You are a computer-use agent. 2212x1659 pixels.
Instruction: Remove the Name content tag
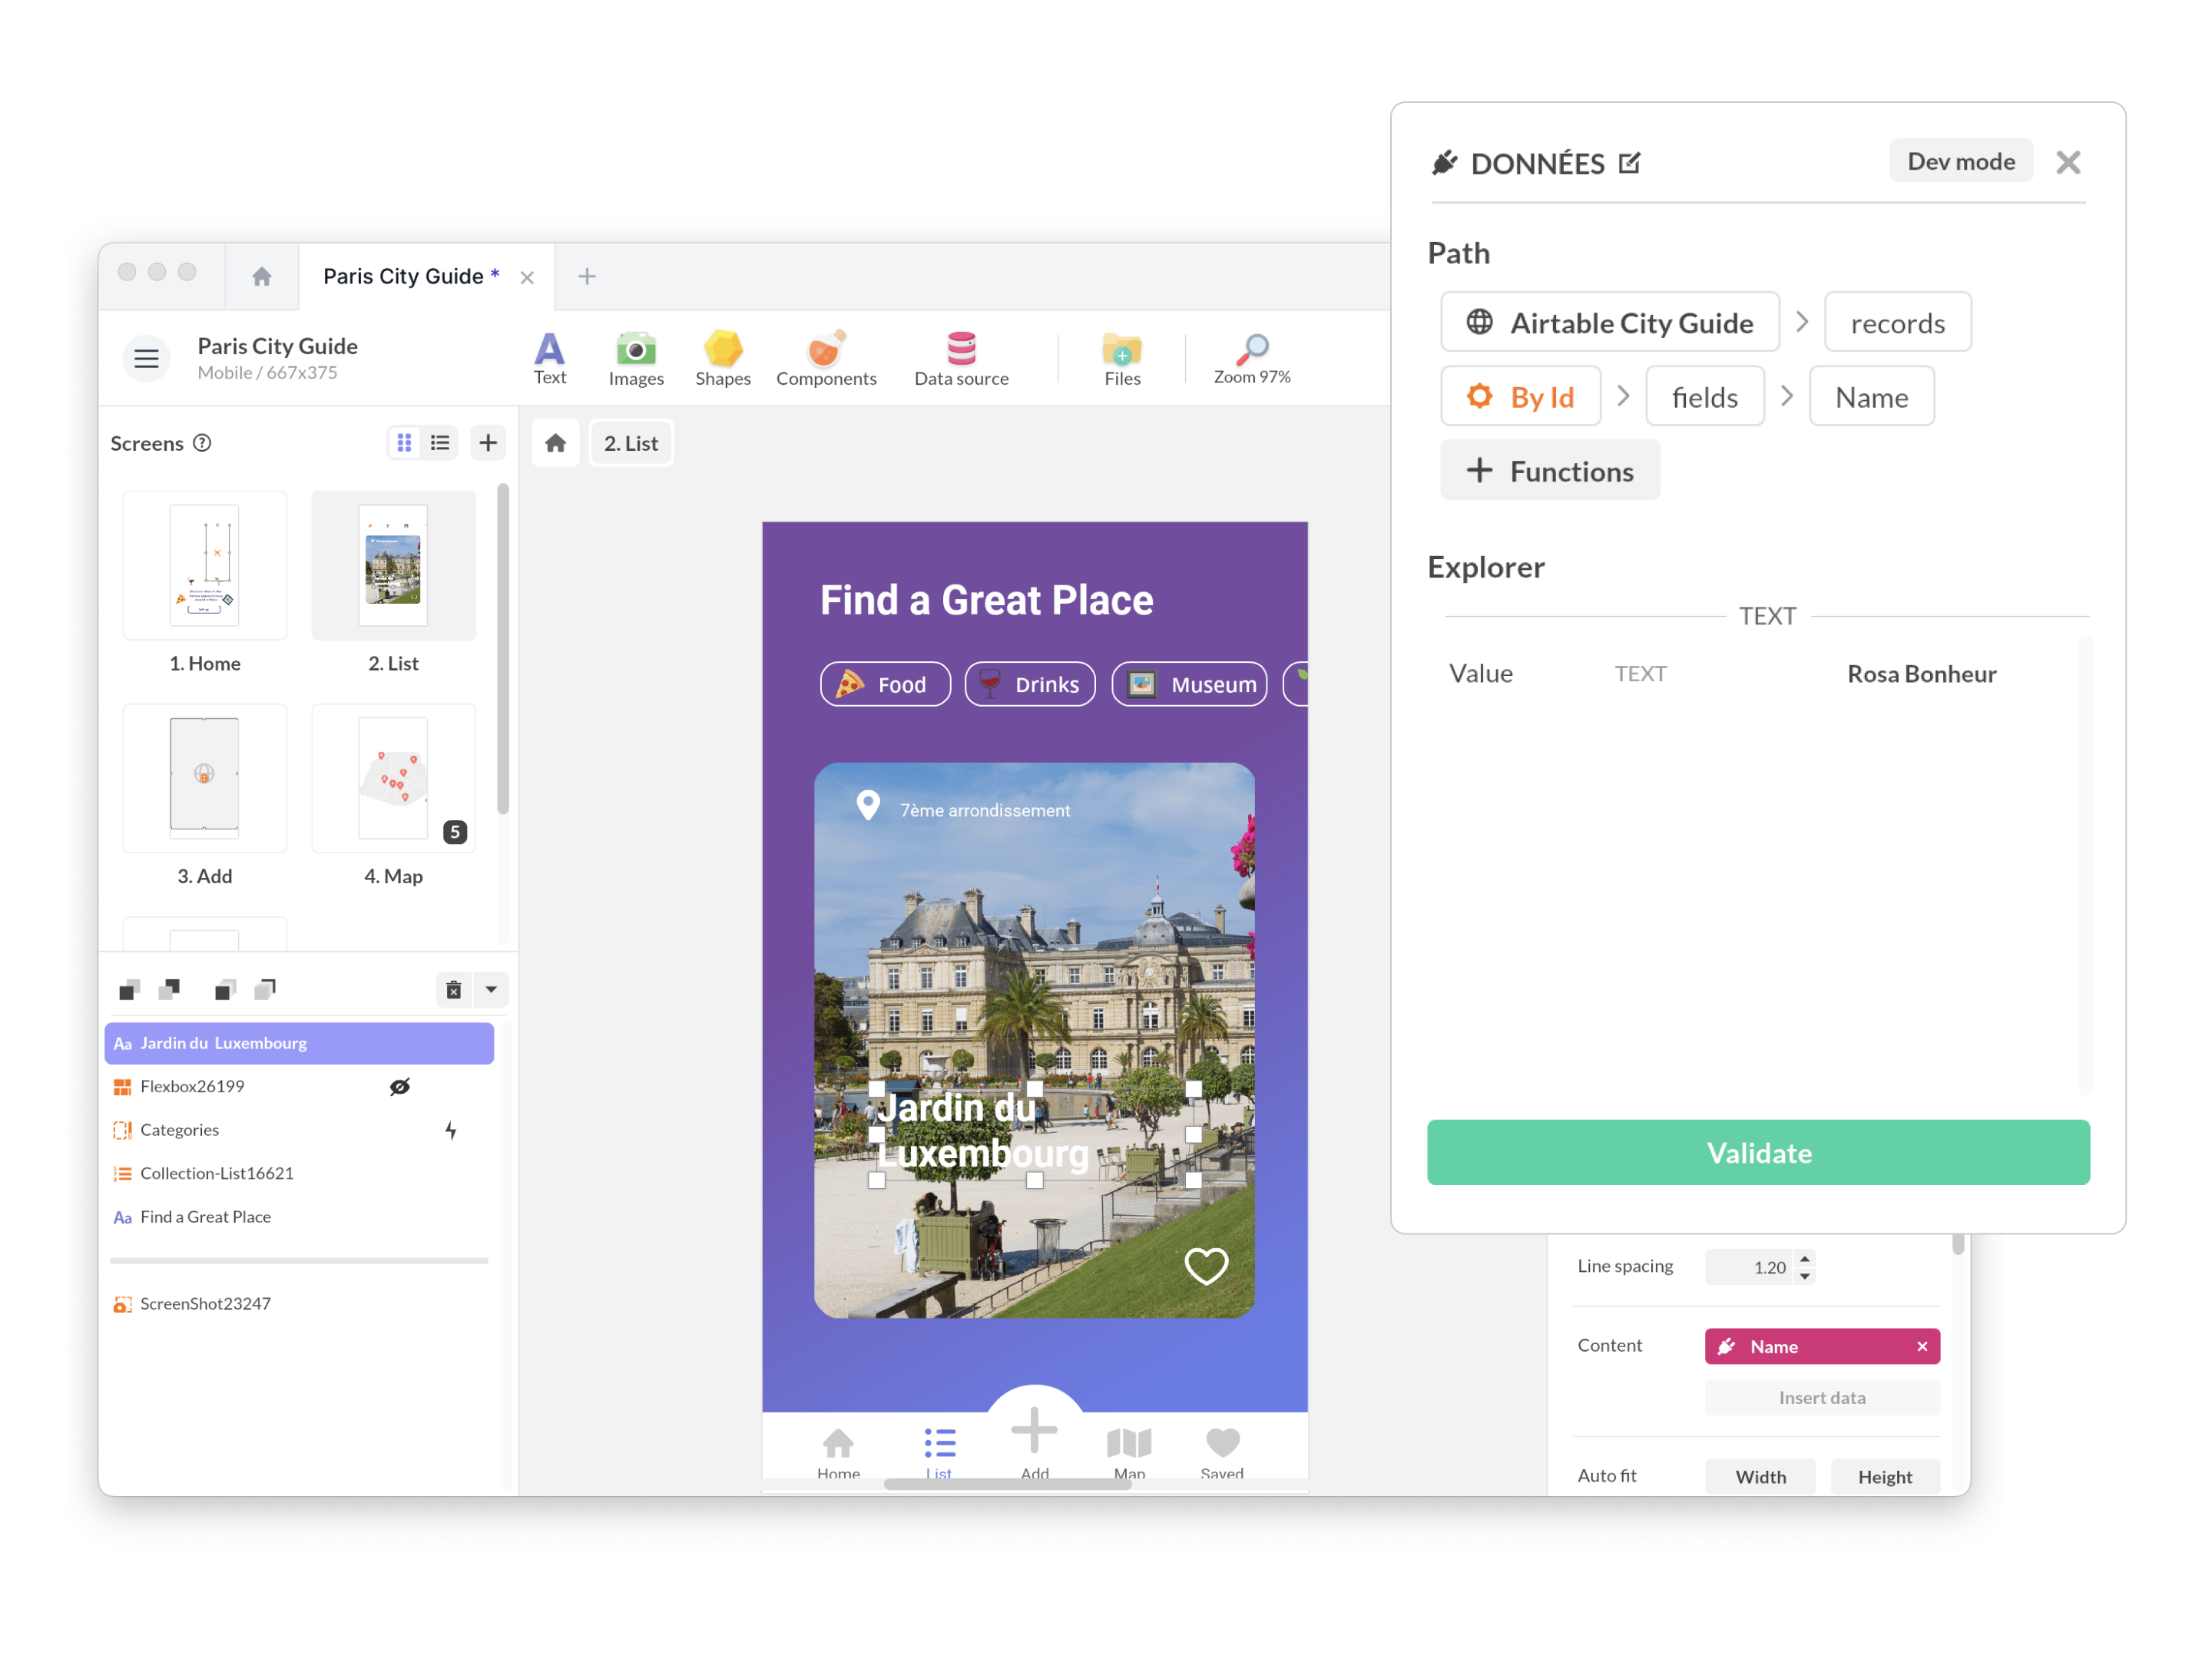1918,1346
